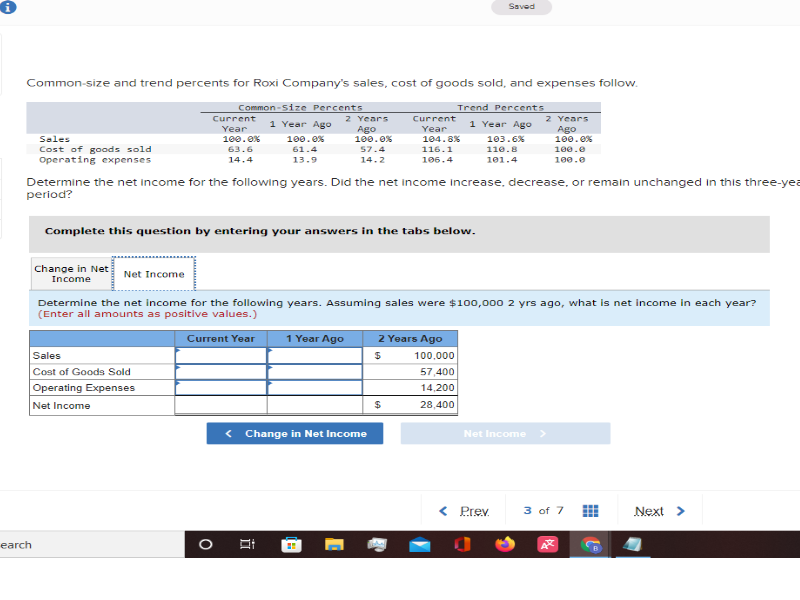Click the blue info icon at top left
The height and width of the screenshot is (600, 800).
pos(8,7)
